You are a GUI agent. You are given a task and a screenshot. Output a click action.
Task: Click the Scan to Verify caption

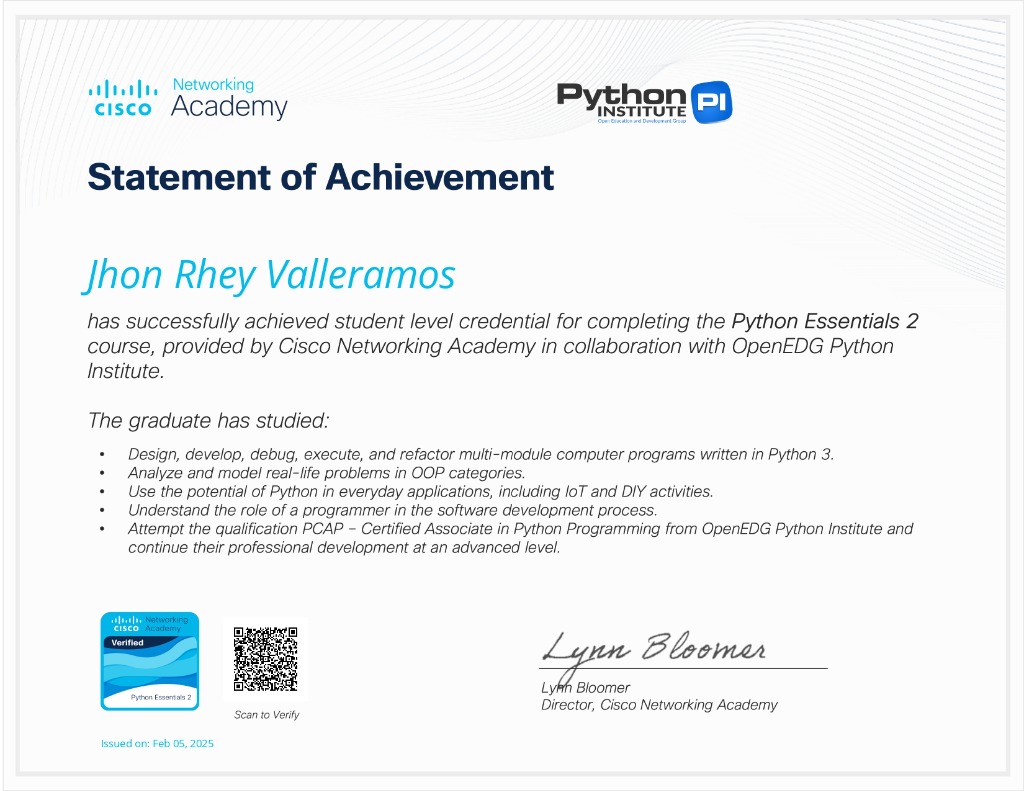pos(266,715)
